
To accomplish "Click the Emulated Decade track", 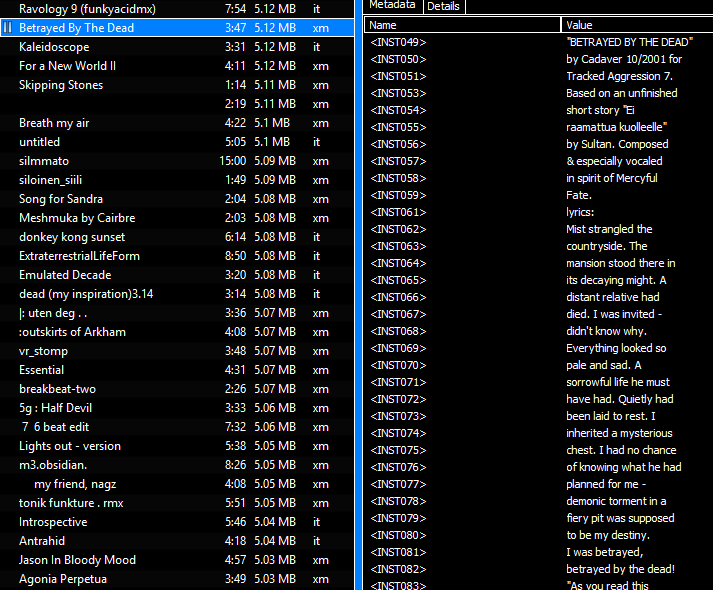I will pos(65,275).
